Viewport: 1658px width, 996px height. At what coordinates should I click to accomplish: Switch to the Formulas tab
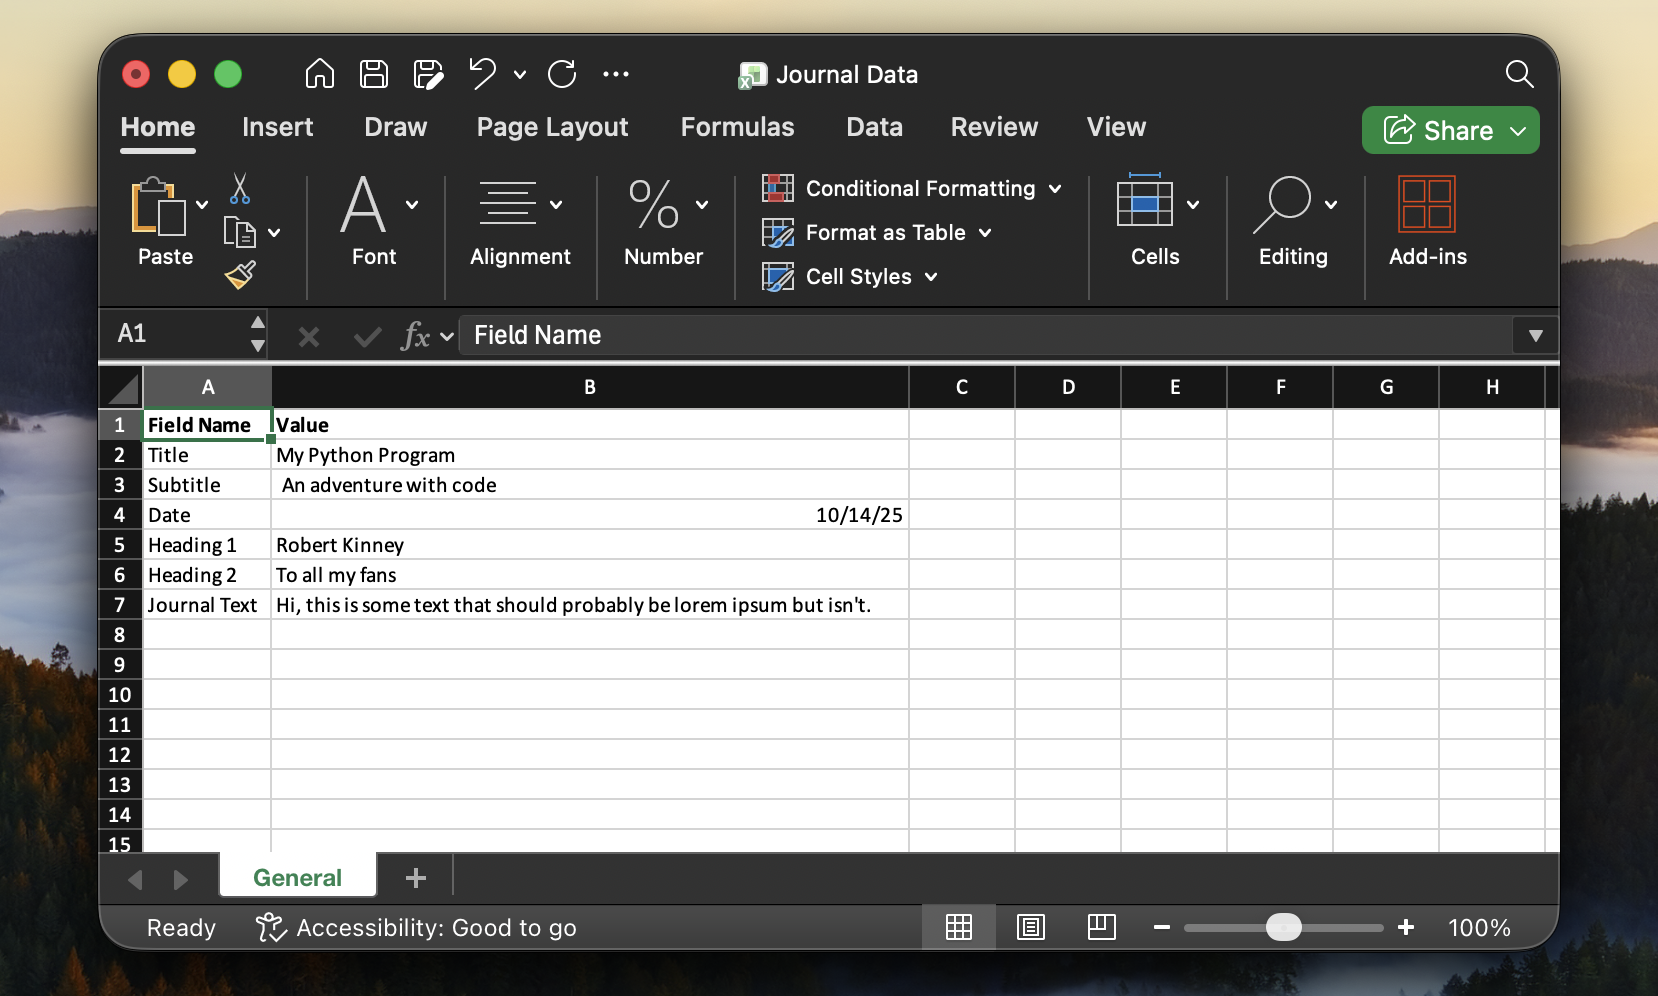(737, 127)
